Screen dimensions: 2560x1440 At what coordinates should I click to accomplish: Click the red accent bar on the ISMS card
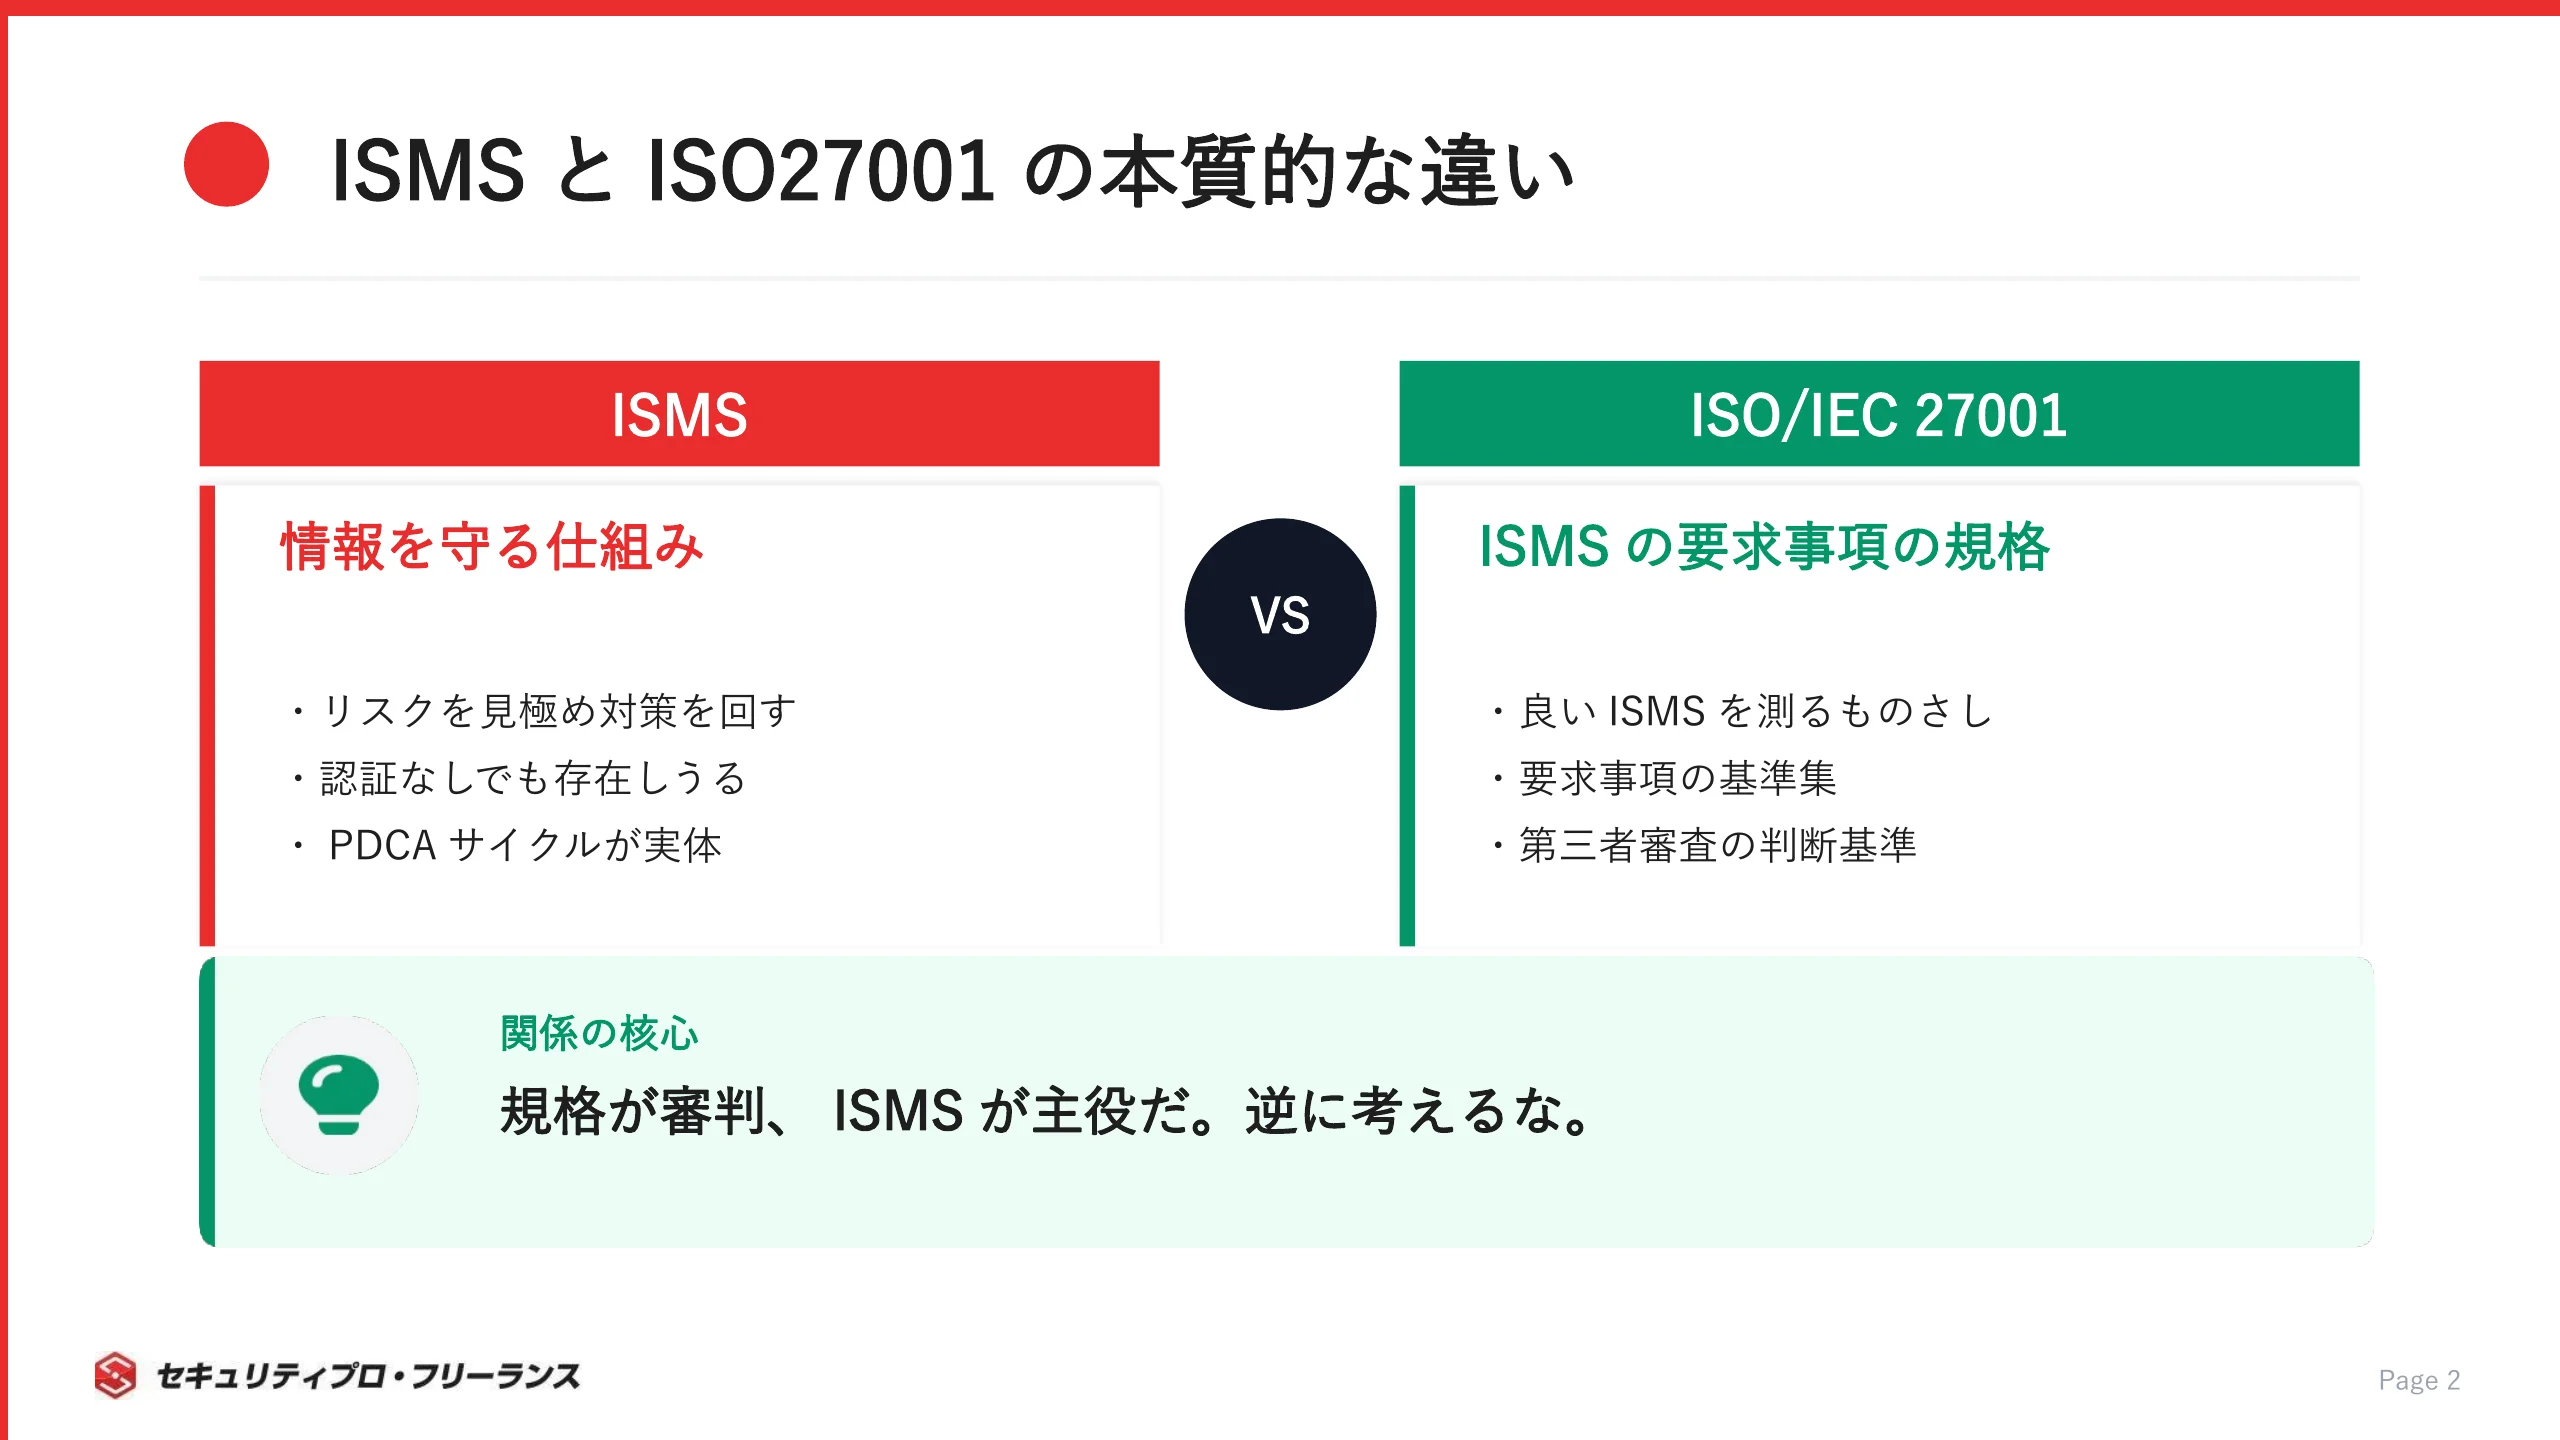tap(207, 716)
